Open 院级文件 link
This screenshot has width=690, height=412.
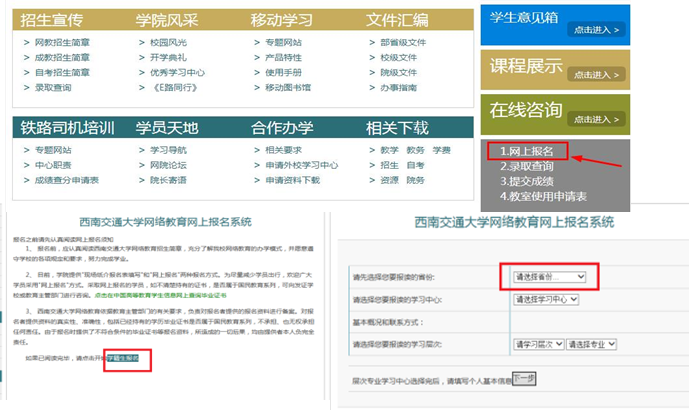398,73
